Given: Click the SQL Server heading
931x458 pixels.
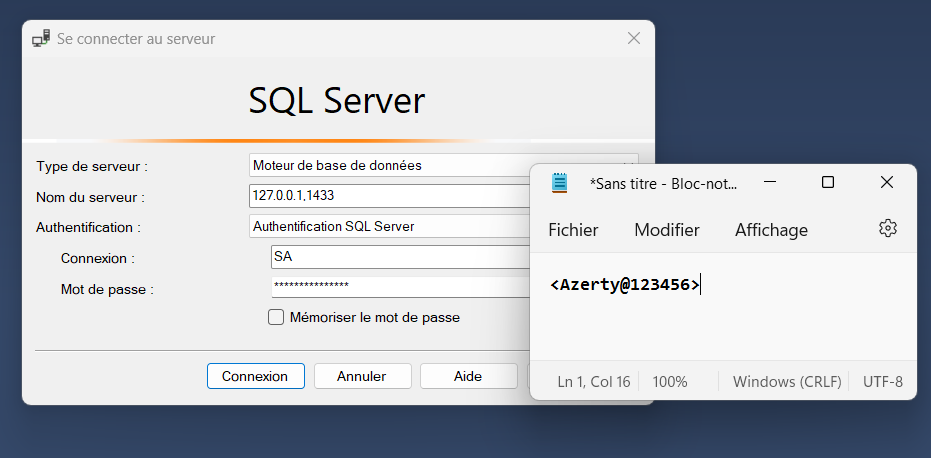Looking at the screenshot, I should 337,100.
